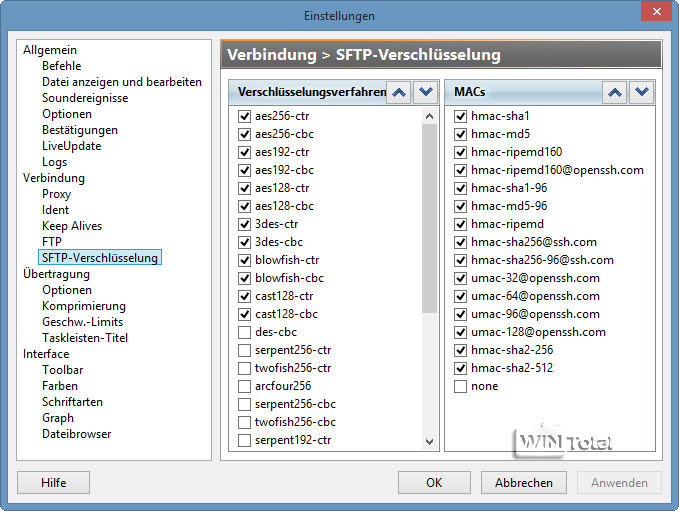Select Übertragung category in tree
This screenshot has width=679, height=511.
56,274
